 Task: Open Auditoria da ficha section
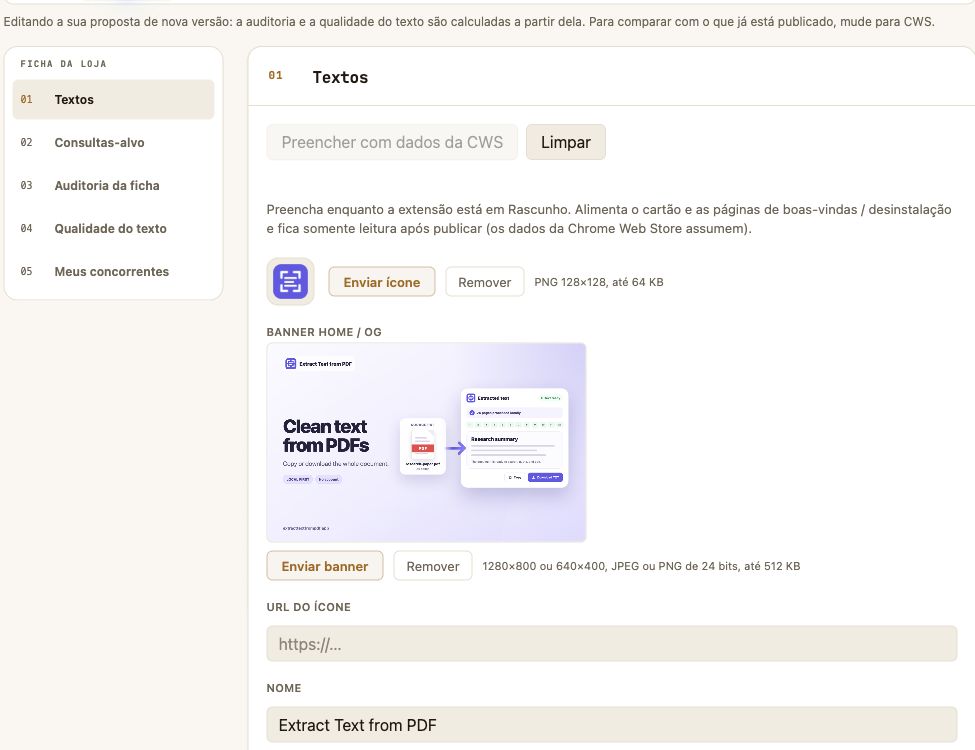[113, 185]
